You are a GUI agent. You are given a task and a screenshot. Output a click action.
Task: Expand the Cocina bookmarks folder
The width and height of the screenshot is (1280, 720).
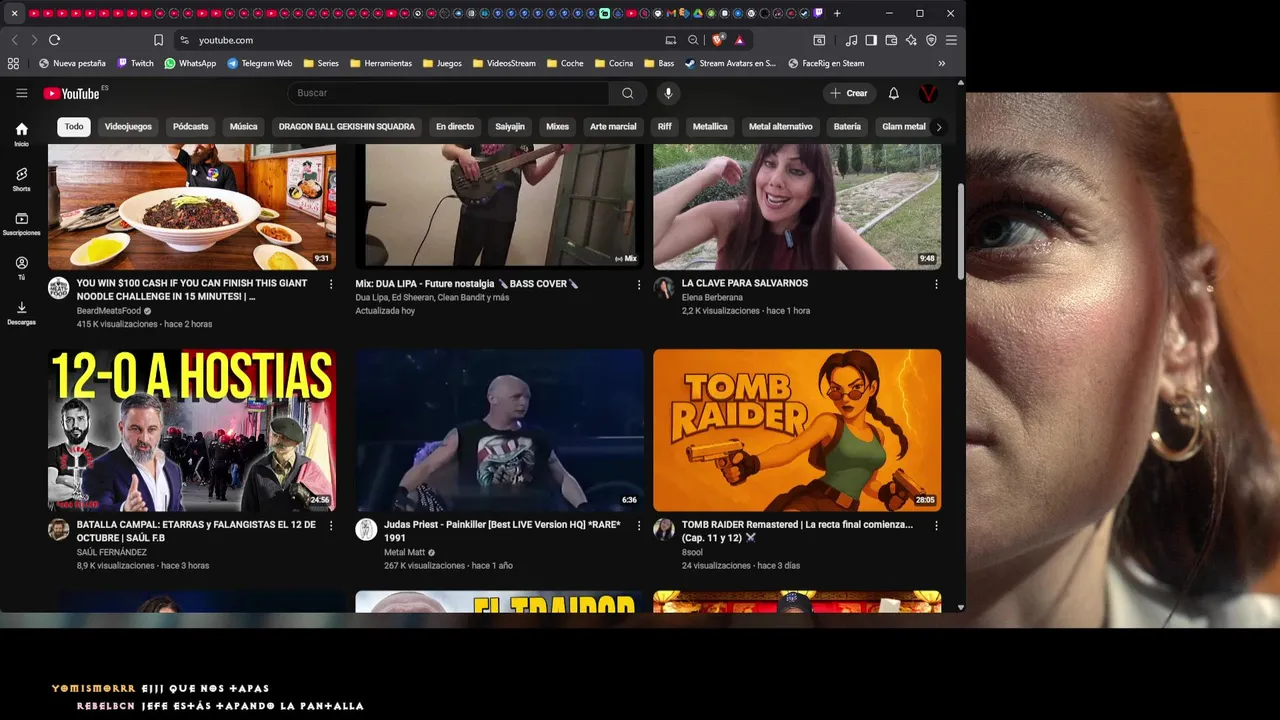click(614, 63)
